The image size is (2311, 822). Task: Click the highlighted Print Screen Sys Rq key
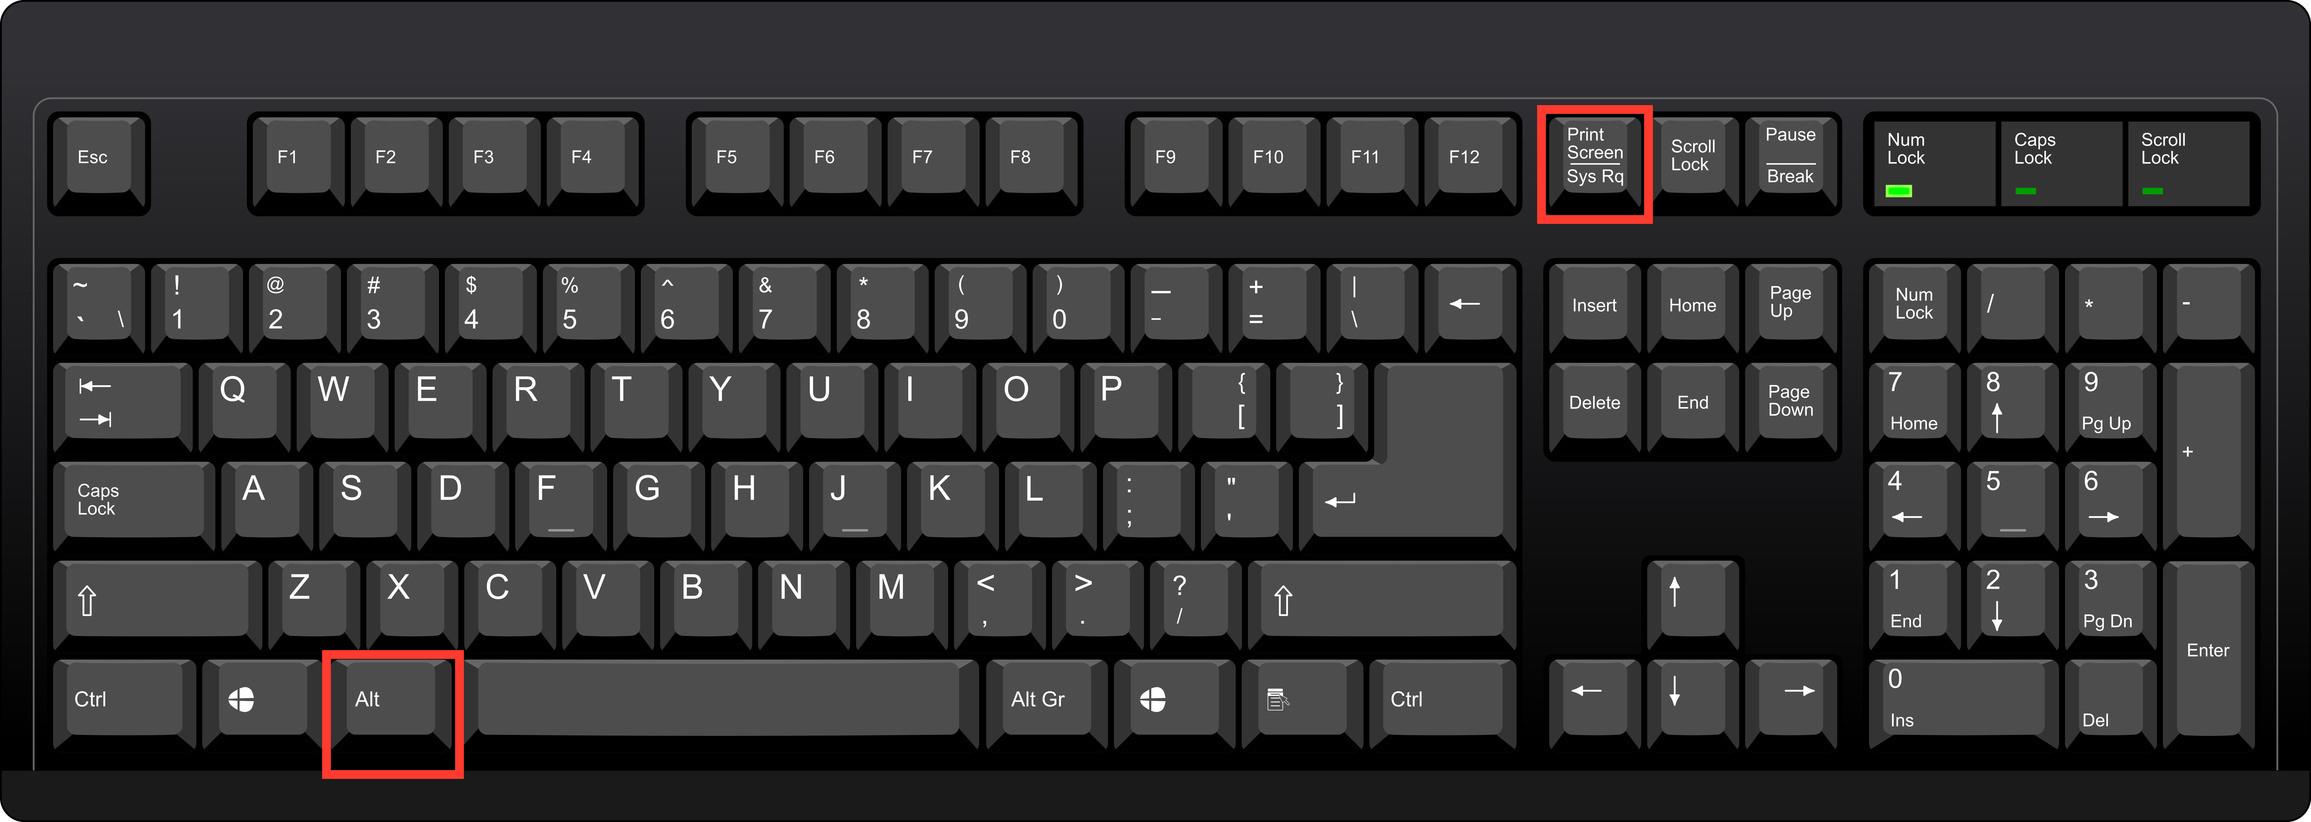click(1594, 163)
